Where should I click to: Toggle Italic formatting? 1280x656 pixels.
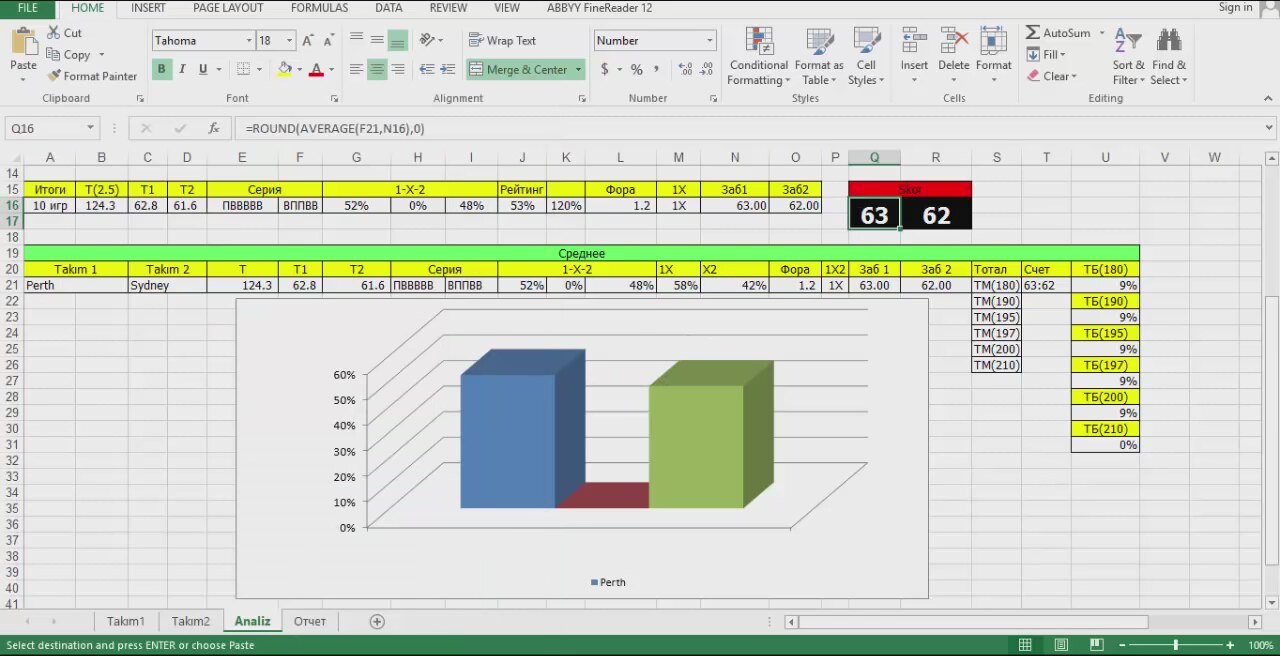click(x=182, y=69)
